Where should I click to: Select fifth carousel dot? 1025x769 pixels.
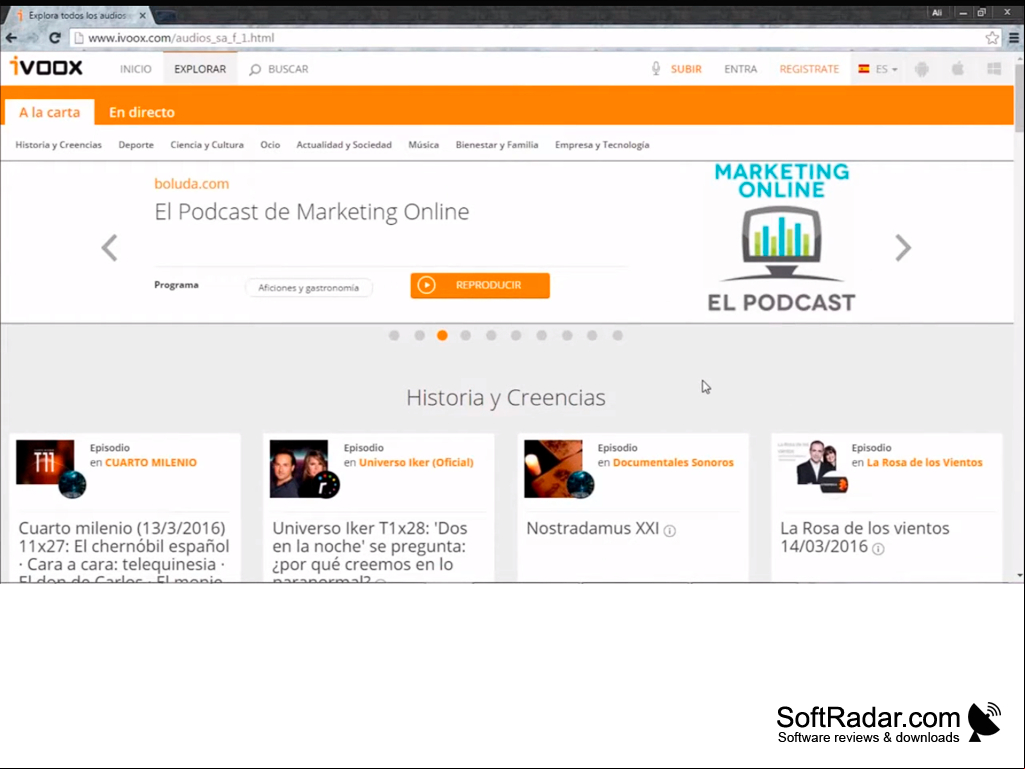(491, 335)
